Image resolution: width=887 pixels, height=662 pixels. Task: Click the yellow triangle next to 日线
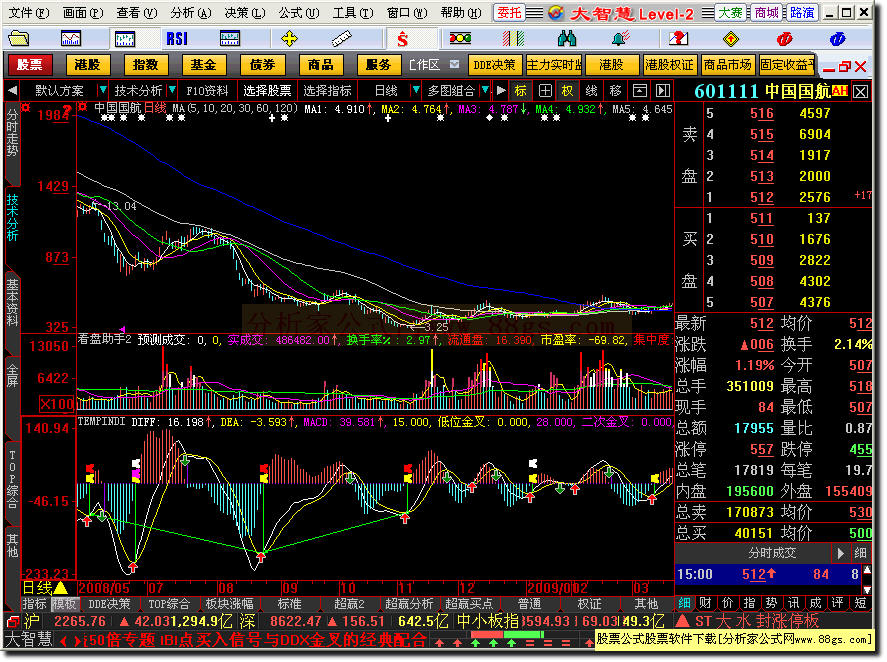pos(60,588)
